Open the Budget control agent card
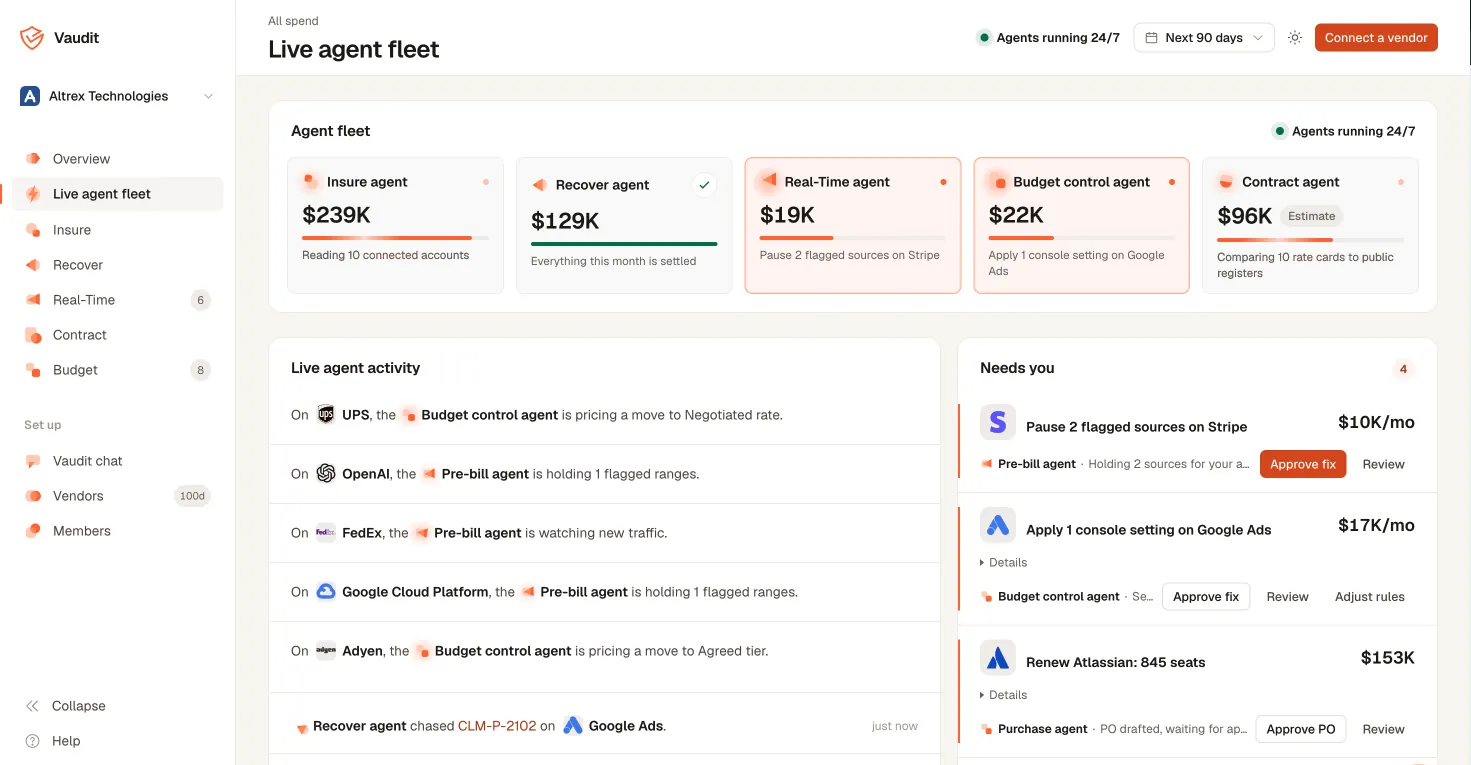 coord(1081,225)
